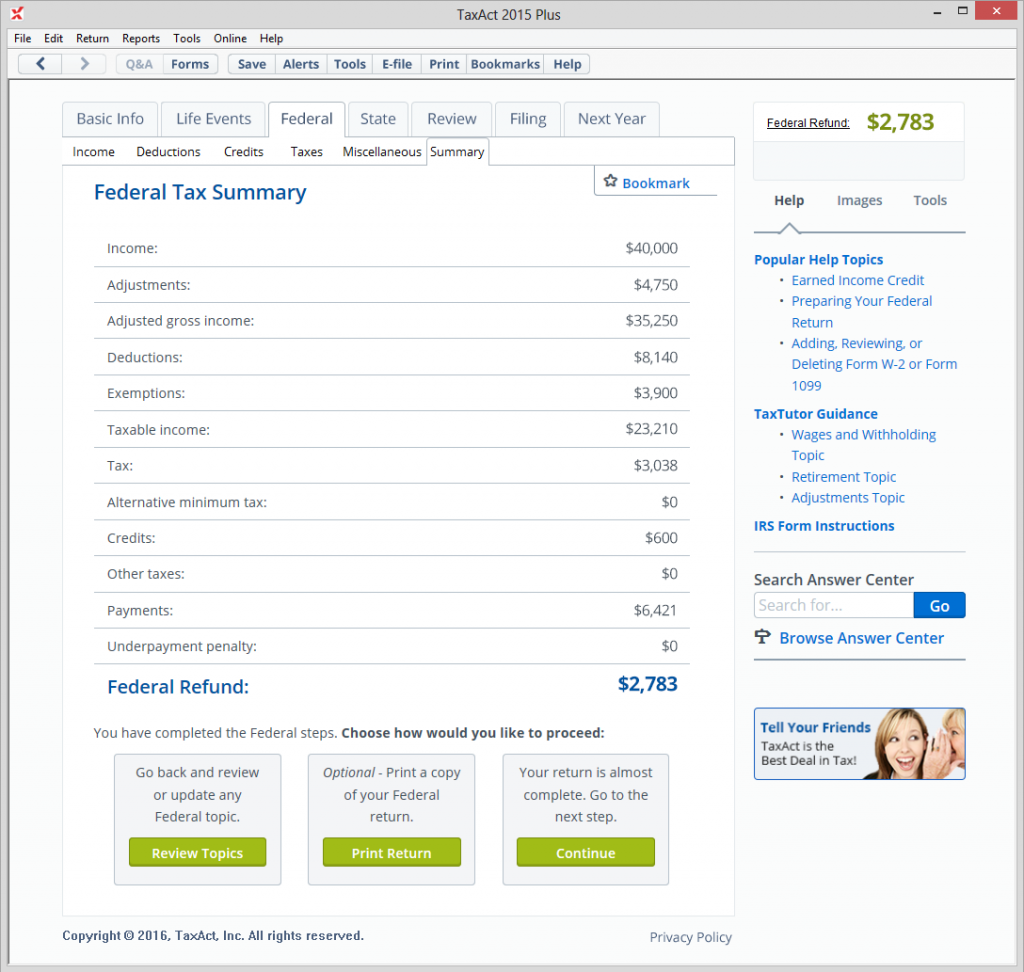Click the forward navigation arrow

click(x=85, y=63)
